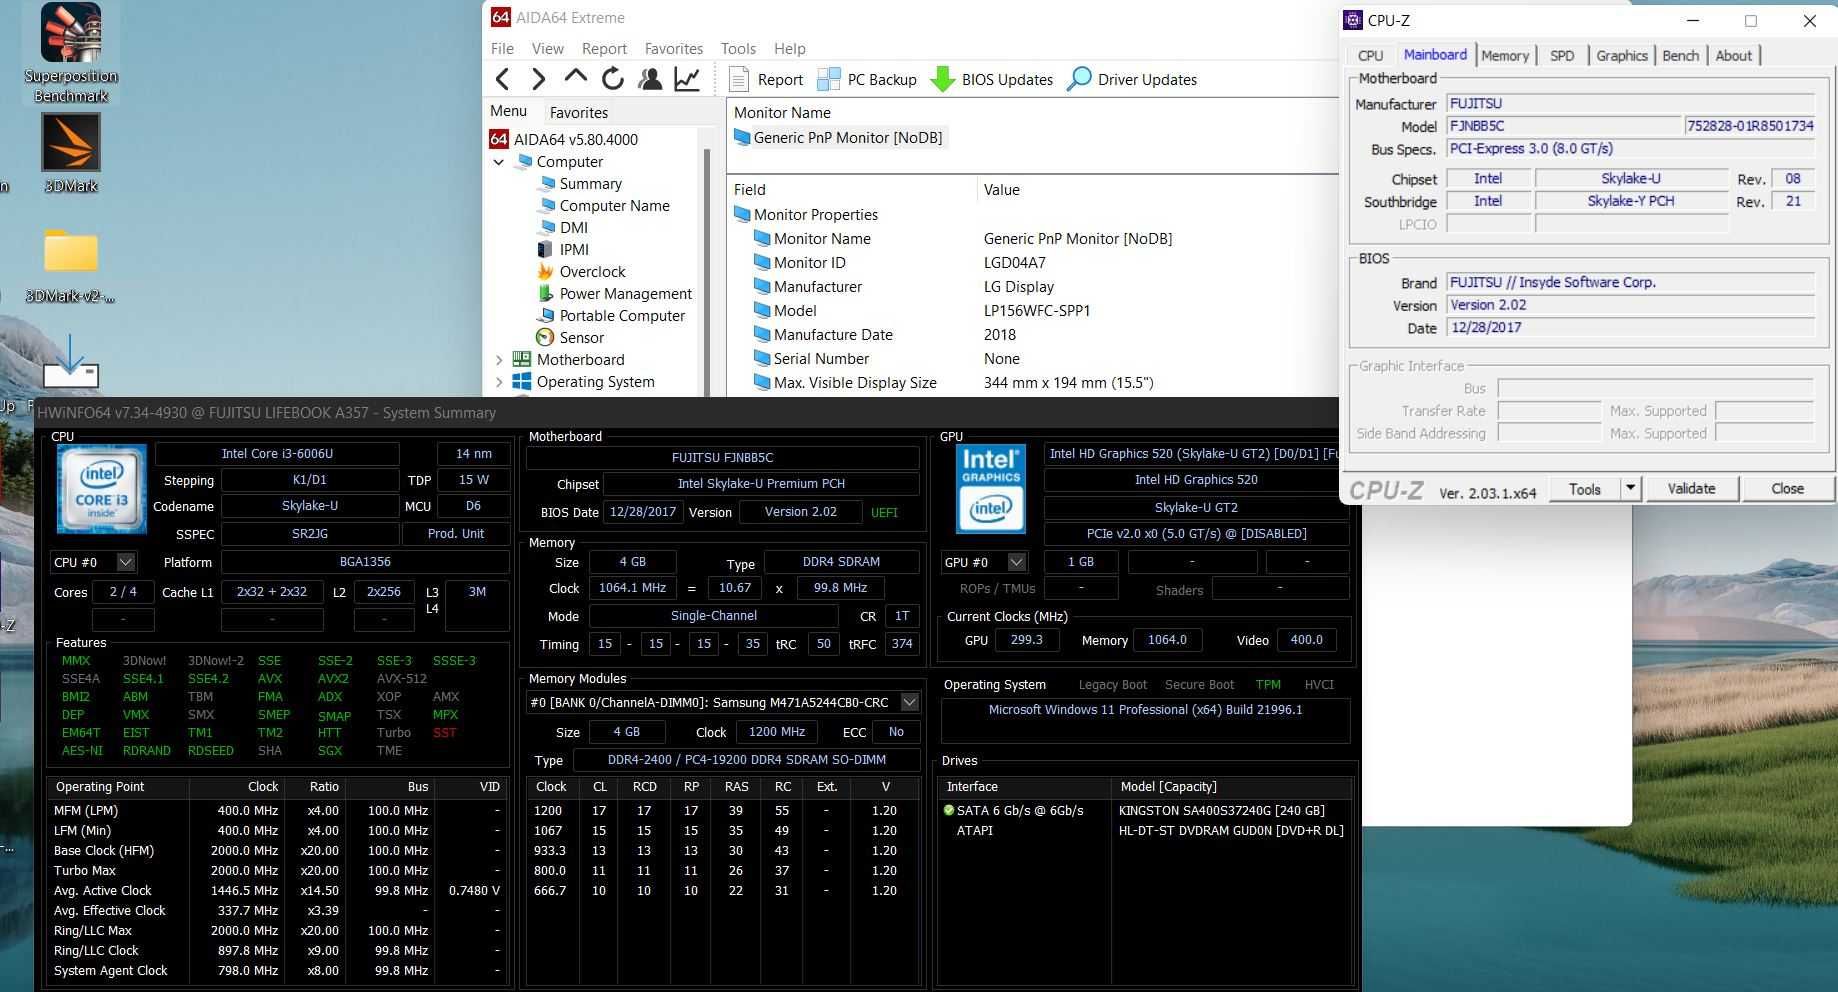Image resolution: width=1838 pixels, height=992 pixels.
Task: Click the Field column header in AIDA64
Action: [851, 189]
